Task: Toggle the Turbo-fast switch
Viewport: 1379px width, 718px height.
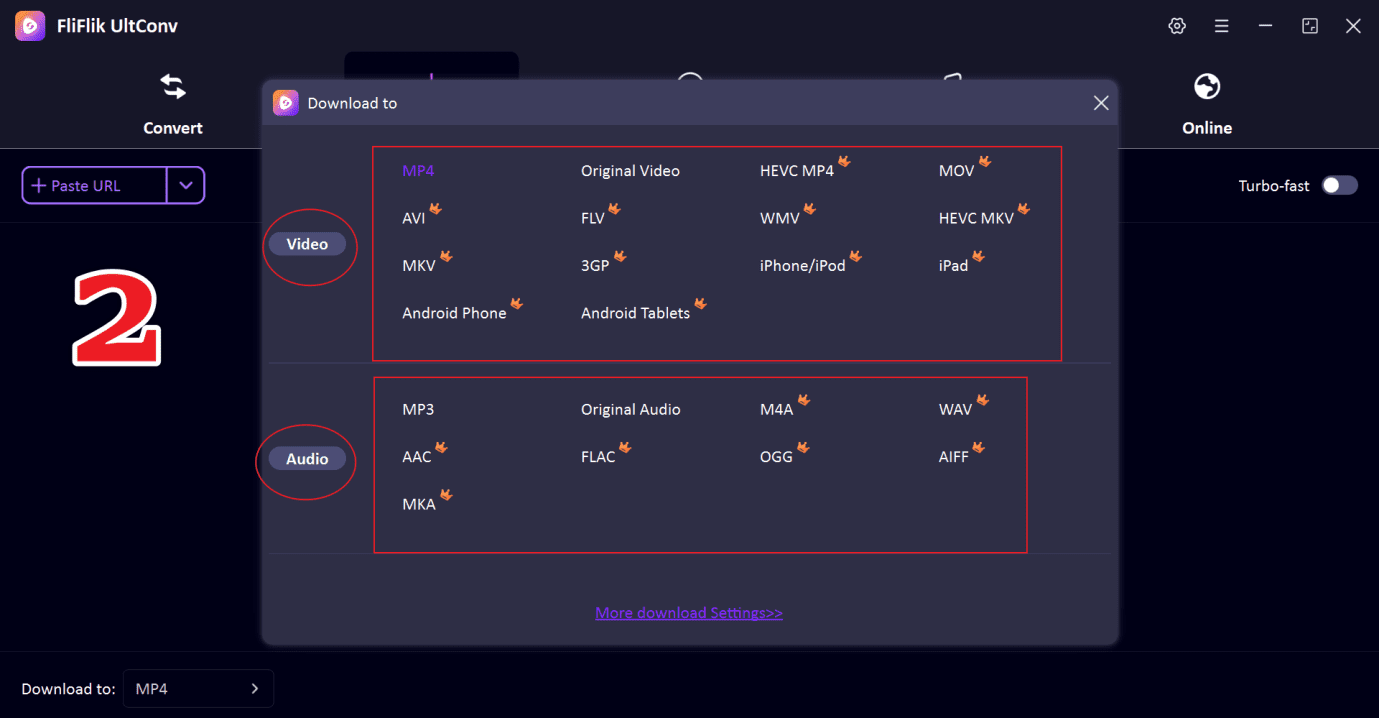Action: pyautogui.click(x=1339, y=185)
